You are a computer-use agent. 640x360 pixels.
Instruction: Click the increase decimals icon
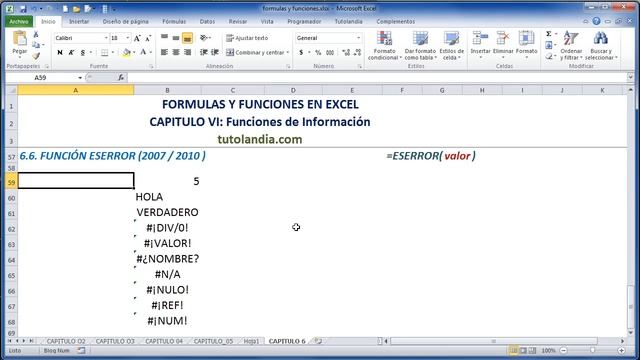[x=346, y=53]
